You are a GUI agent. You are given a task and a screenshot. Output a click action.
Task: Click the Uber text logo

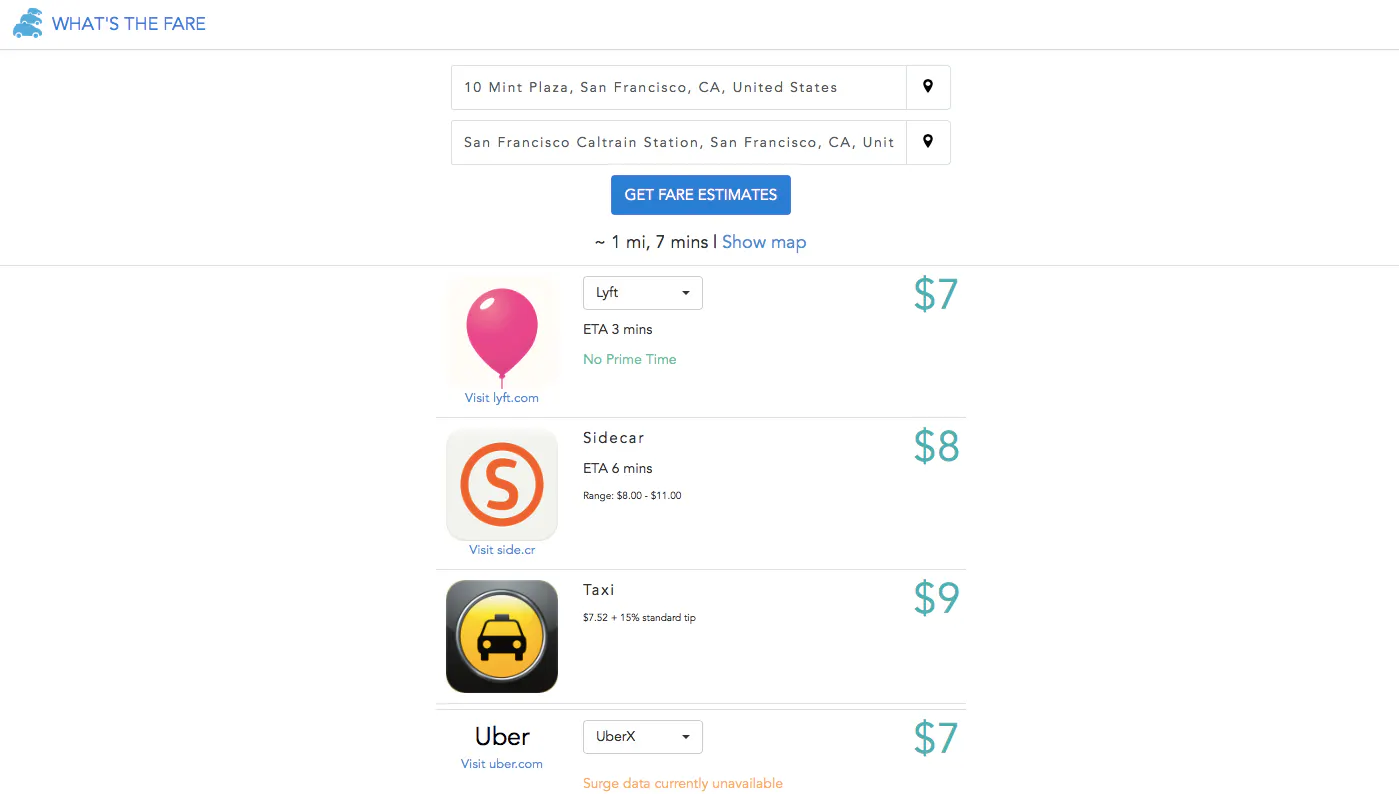pyautogui.click(x=502, y=737)
